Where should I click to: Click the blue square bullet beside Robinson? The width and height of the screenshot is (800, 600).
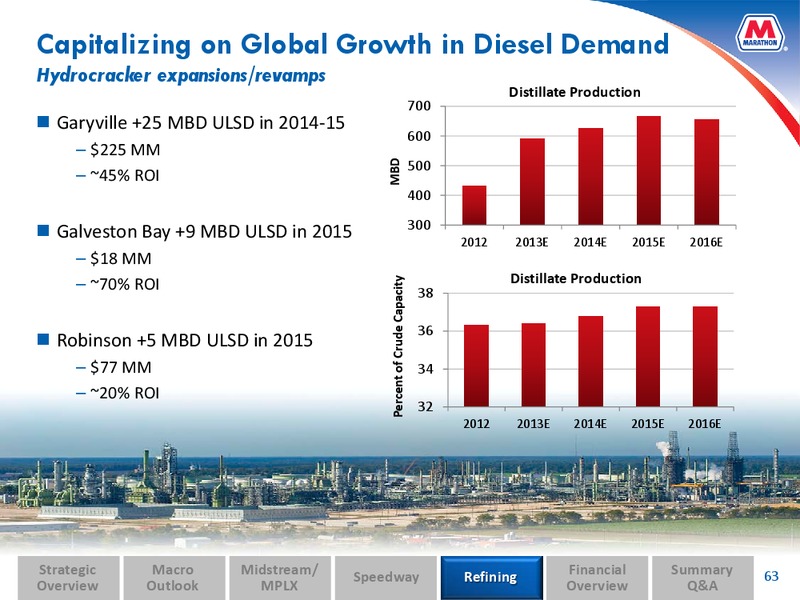43,339
